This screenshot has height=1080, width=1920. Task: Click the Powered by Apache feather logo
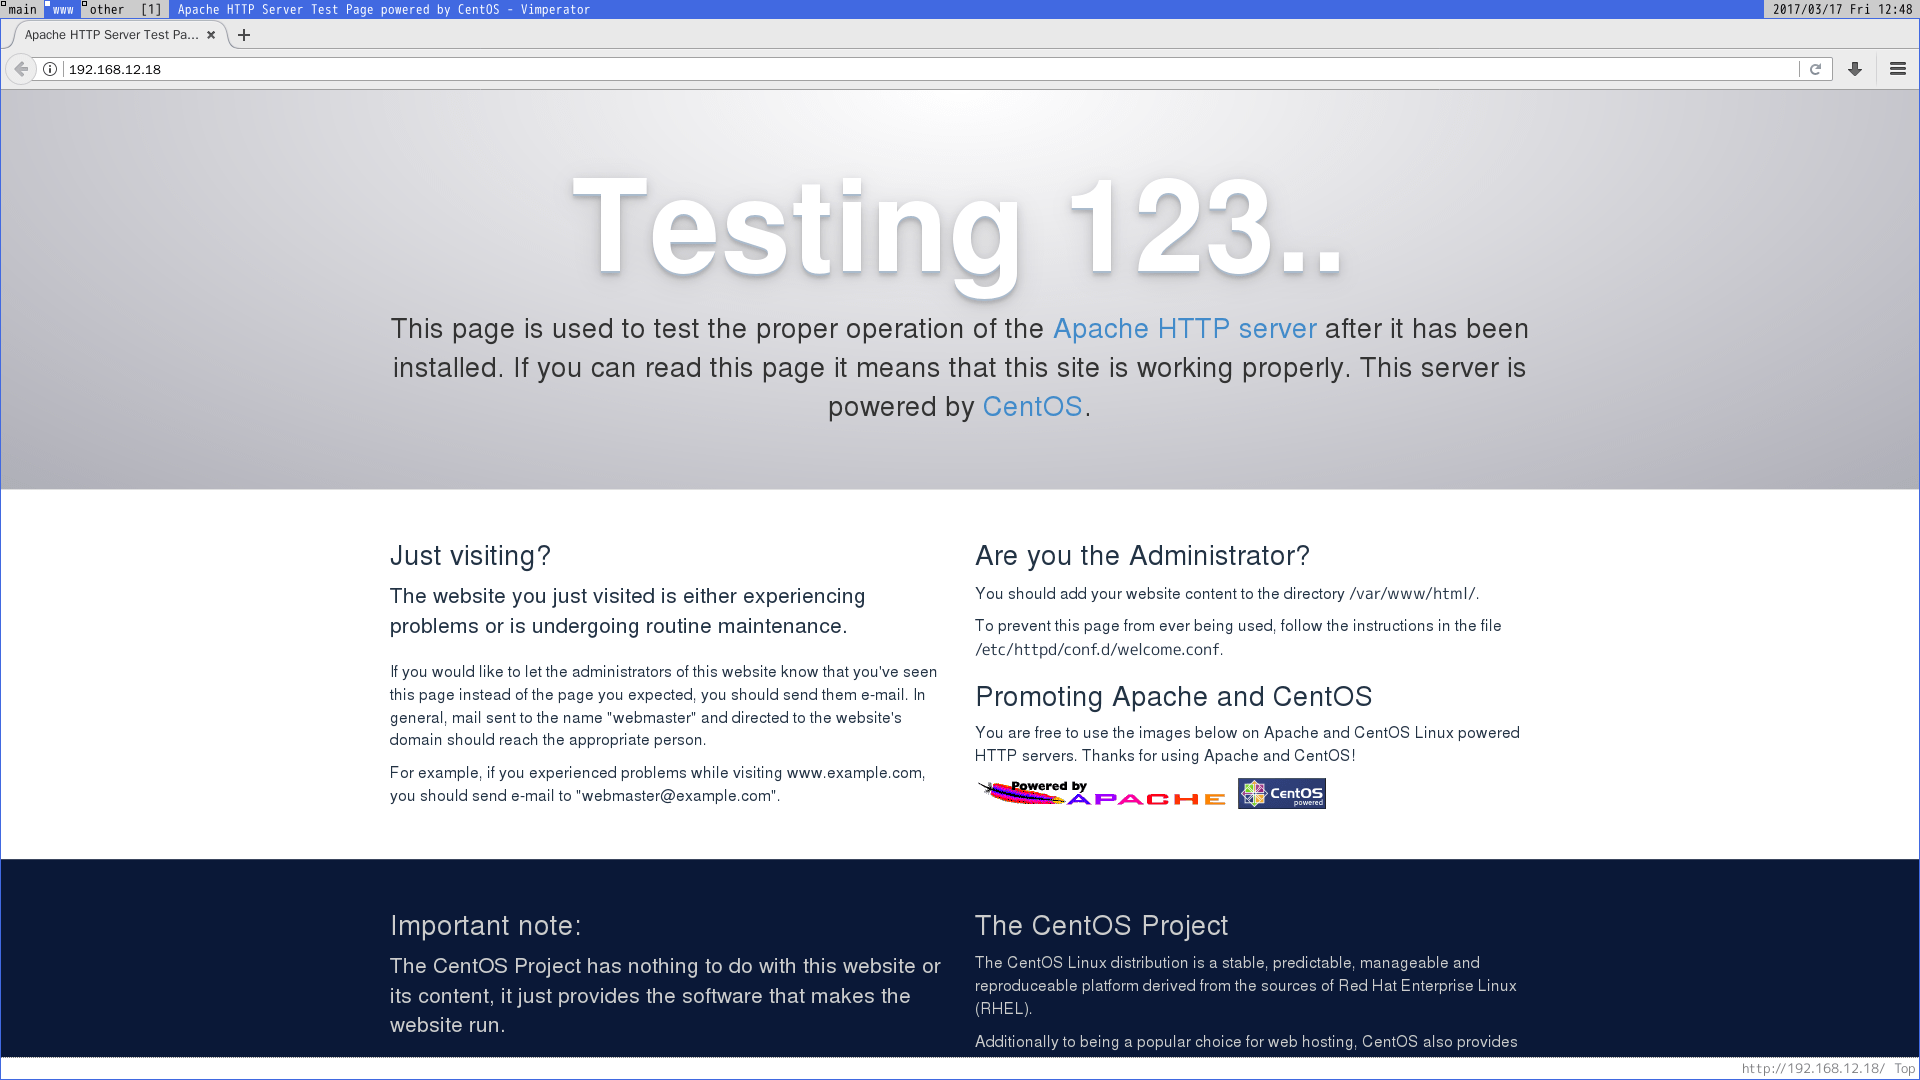1101,793
